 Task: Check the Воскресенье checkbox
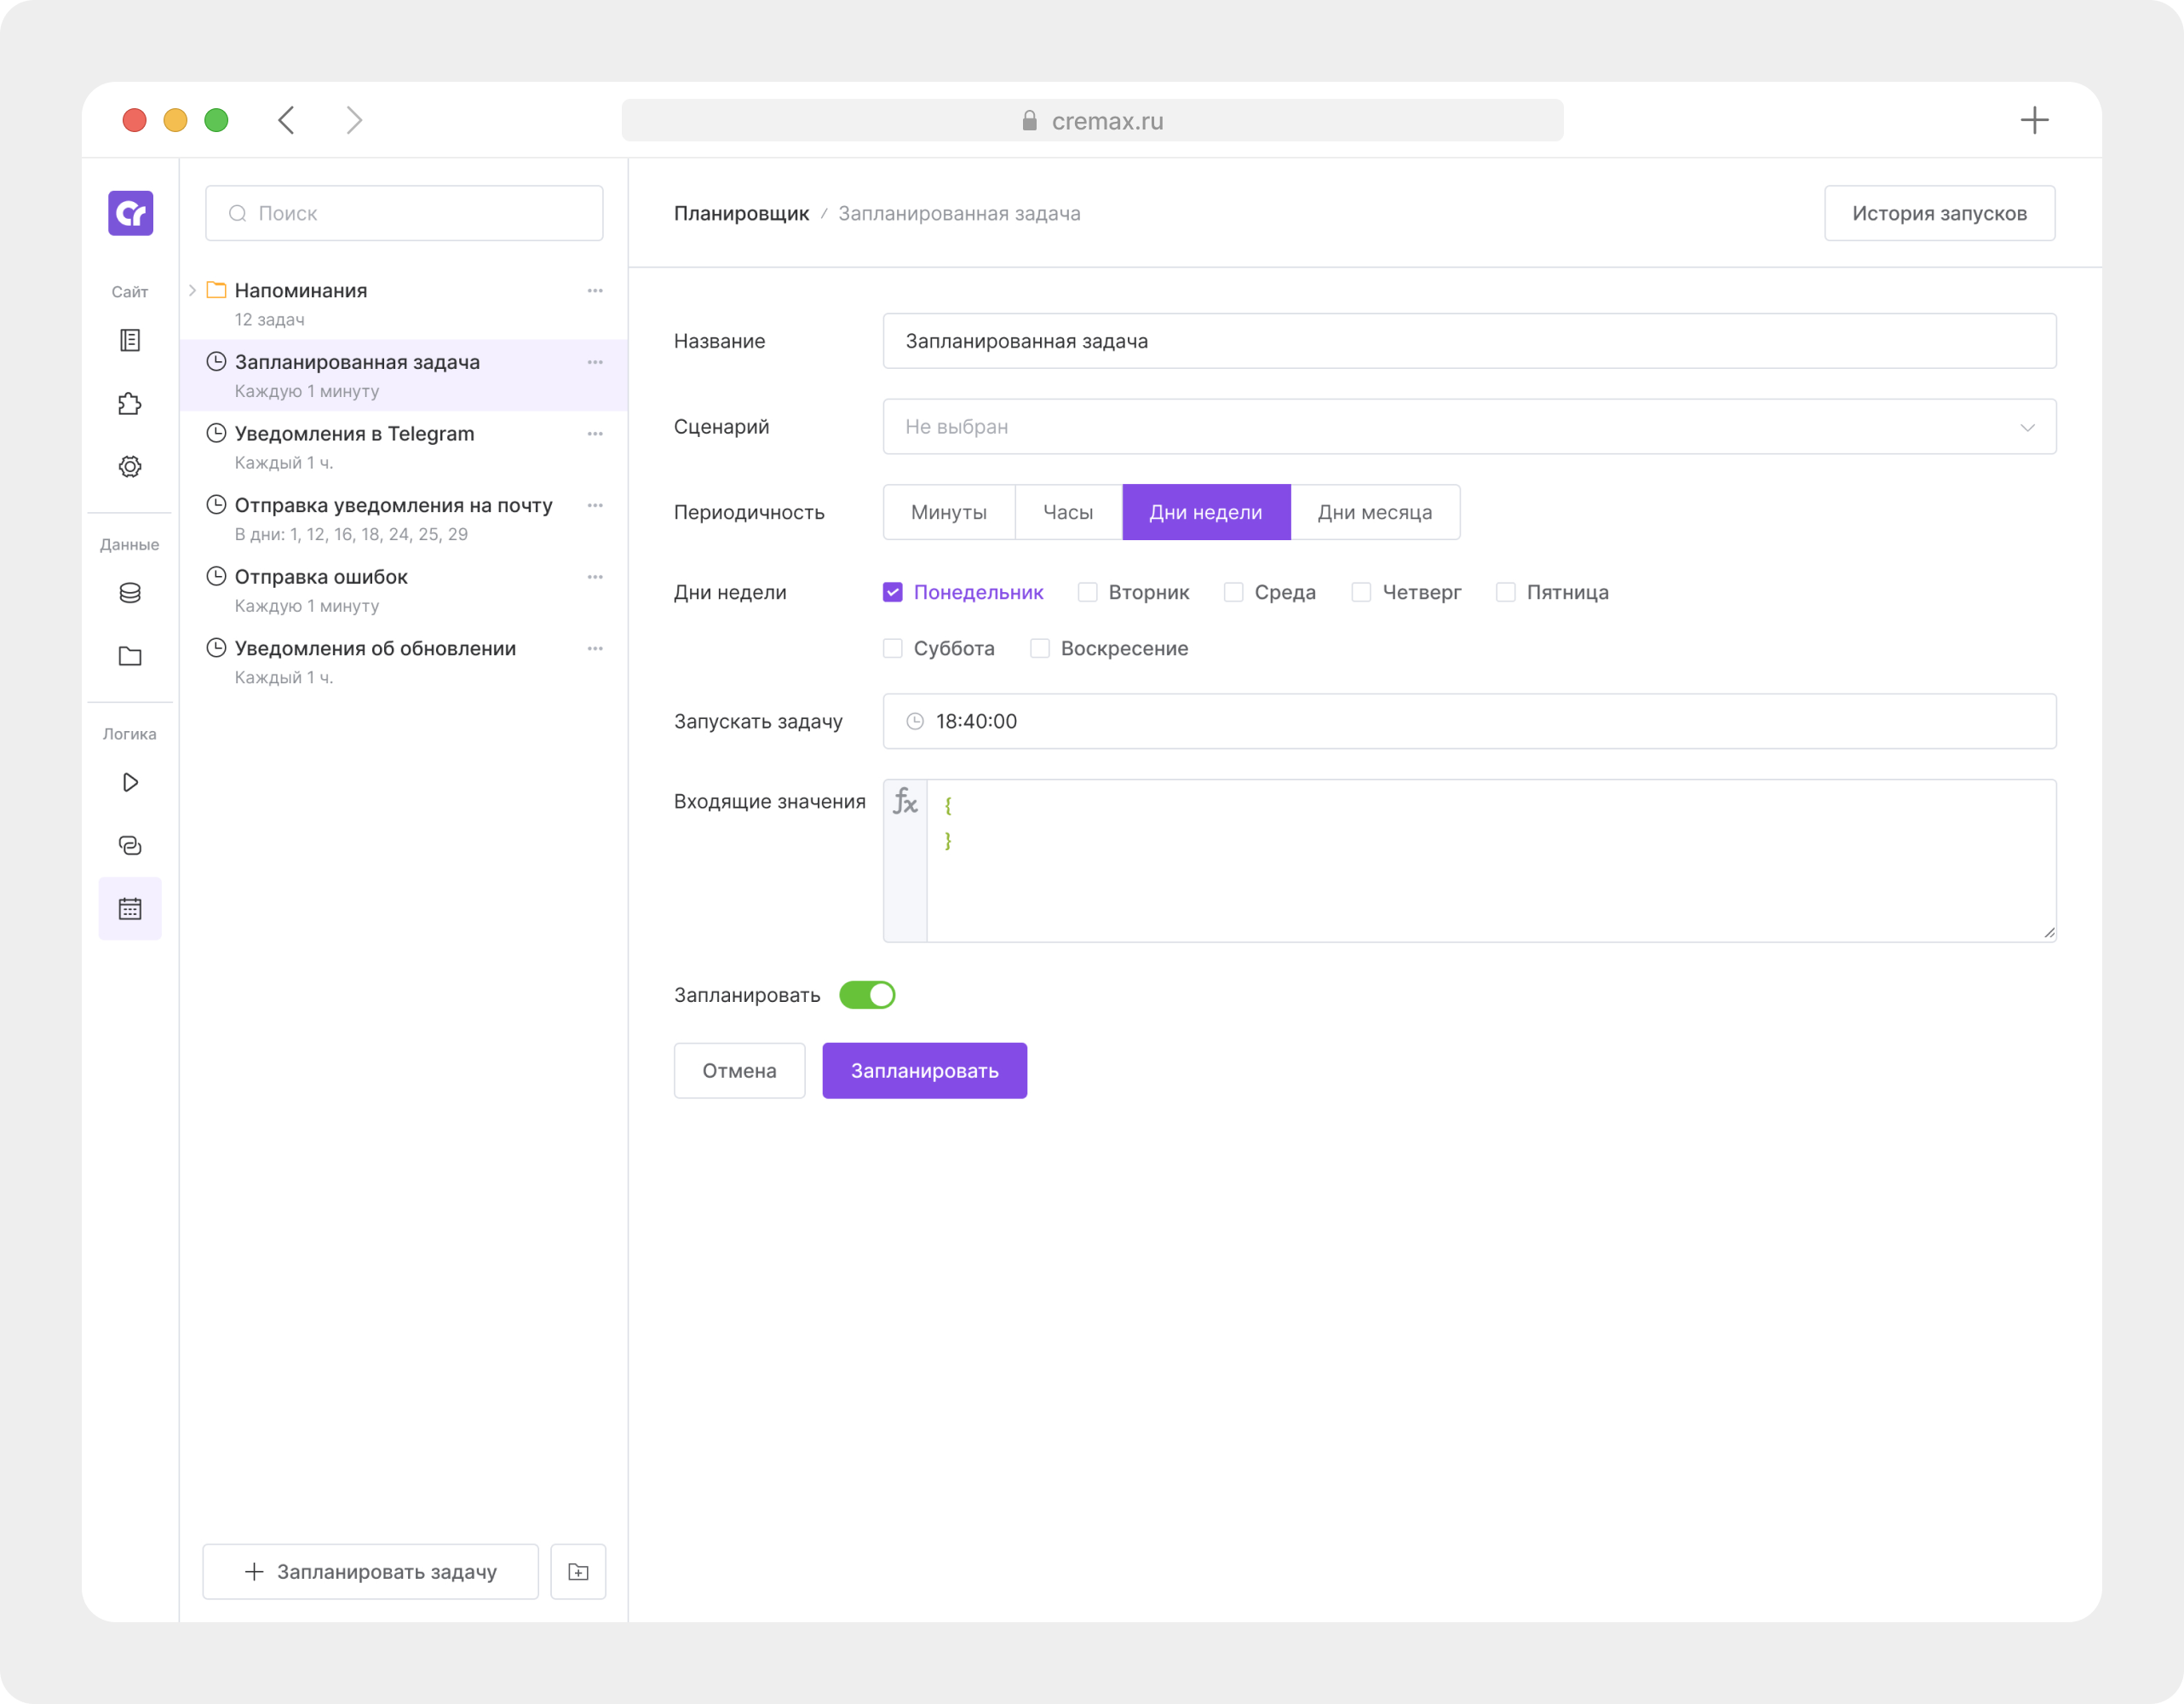tap(1040, 648)
